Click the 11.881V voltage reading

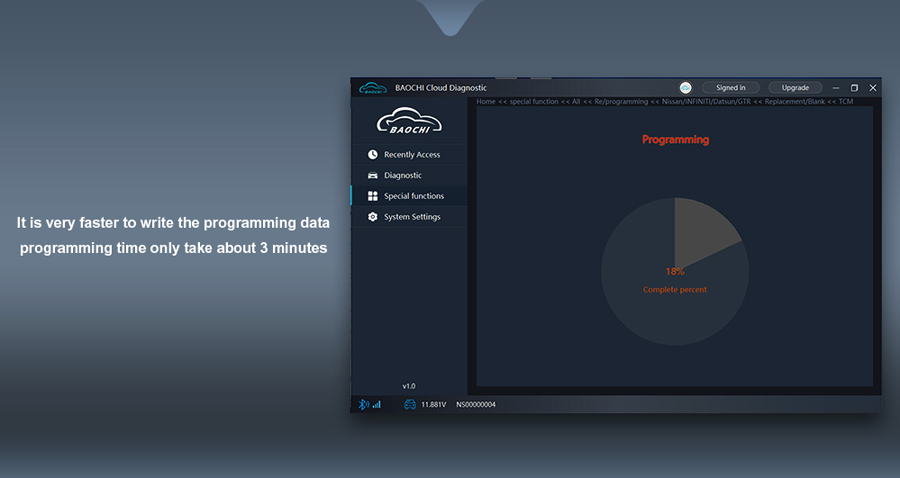tap(433, 405)
